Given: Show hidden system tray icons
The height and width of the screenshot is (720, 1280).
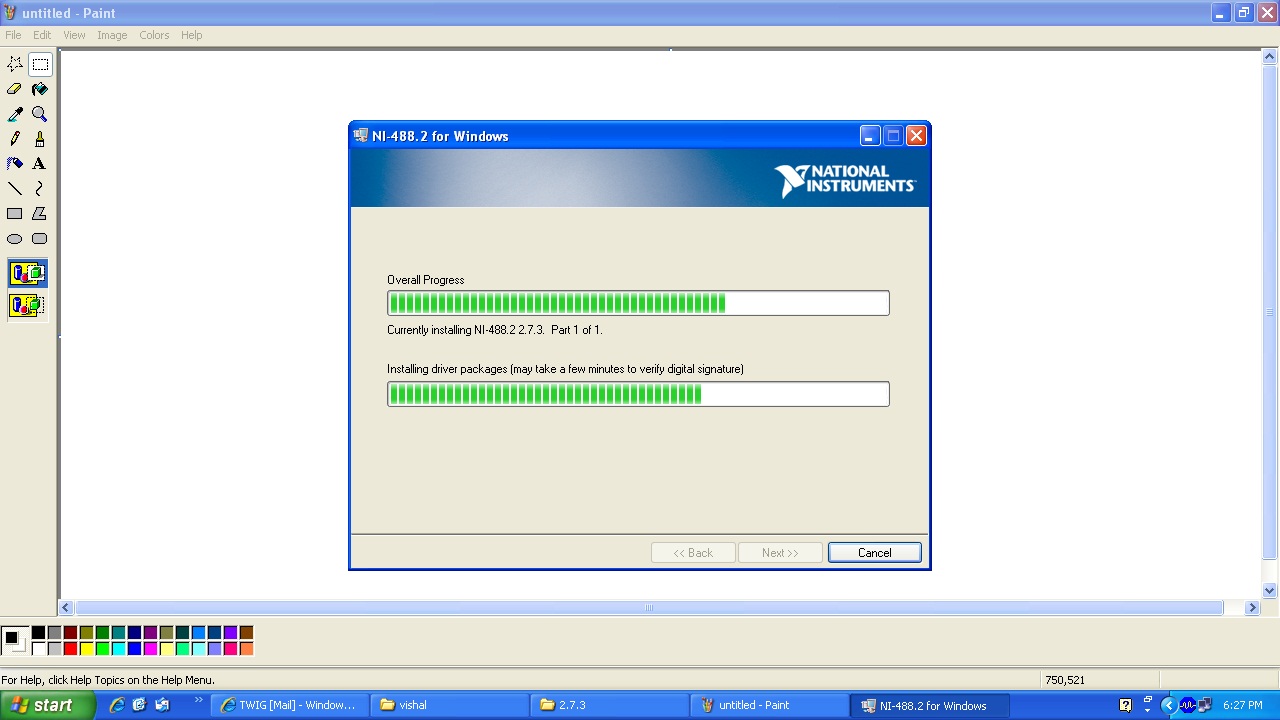Looking at the screenshot, I should [1168, 705].
